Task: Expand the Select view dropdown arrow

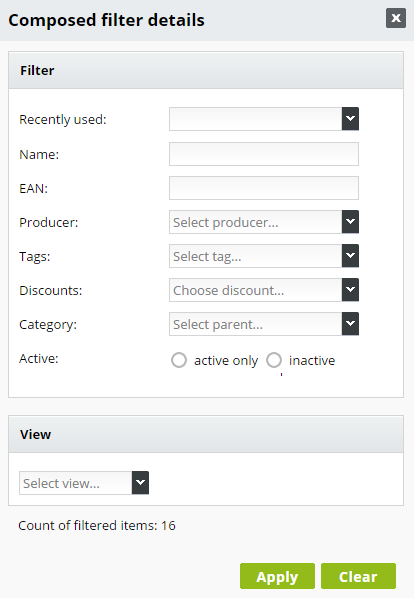Action: click(x=140, y=483)
